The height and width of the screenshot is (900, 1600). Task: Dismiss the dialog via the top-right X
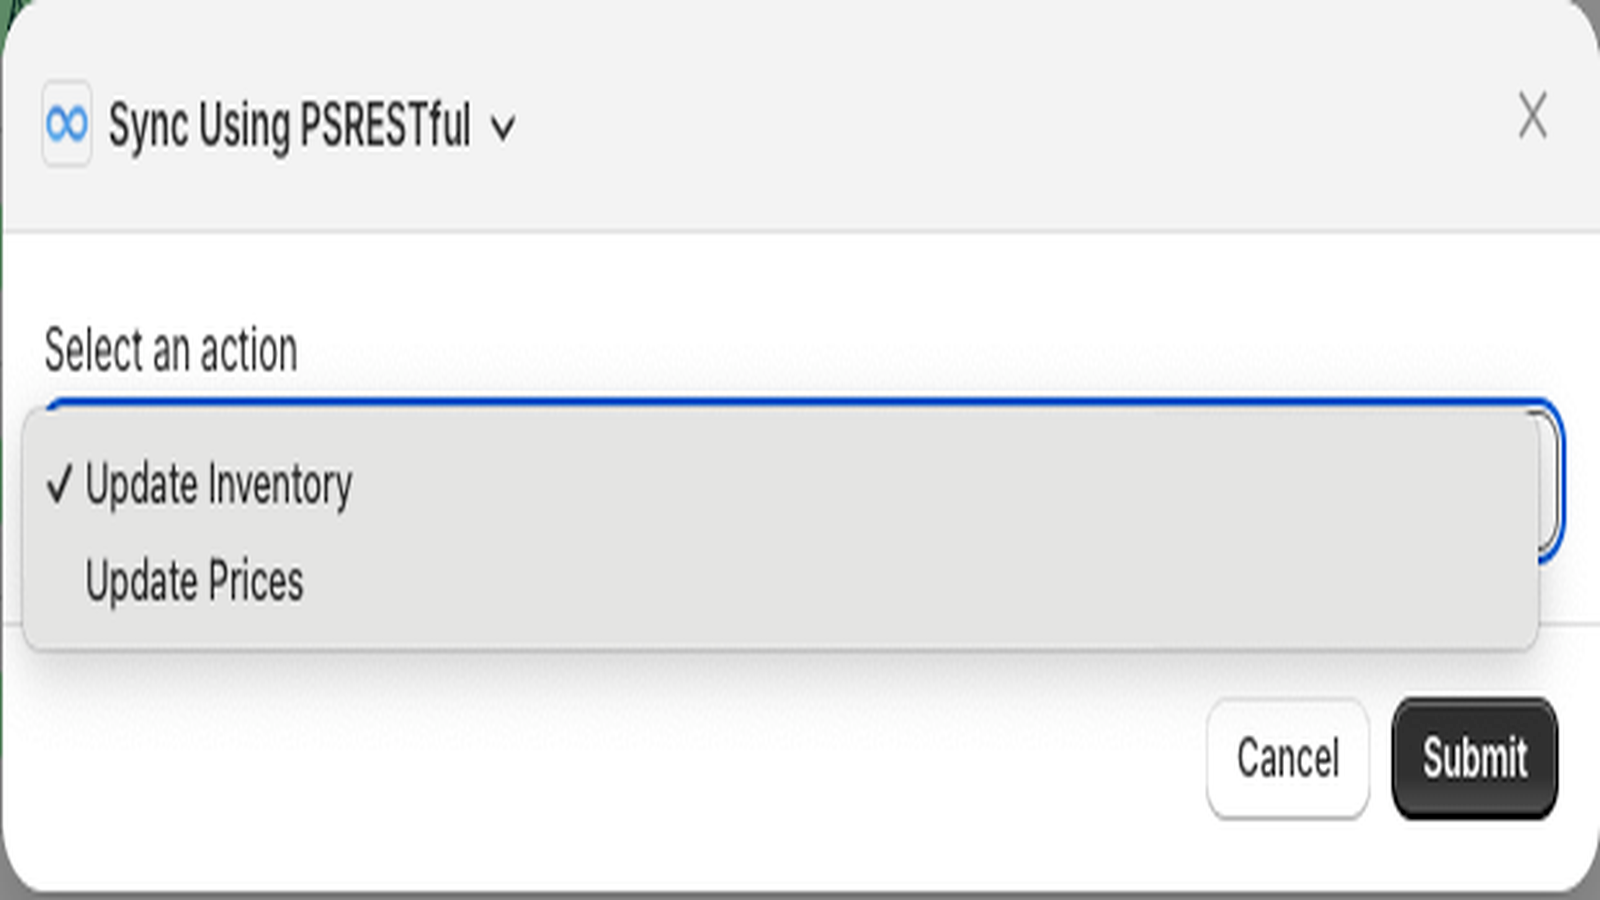coord(1532,115)
